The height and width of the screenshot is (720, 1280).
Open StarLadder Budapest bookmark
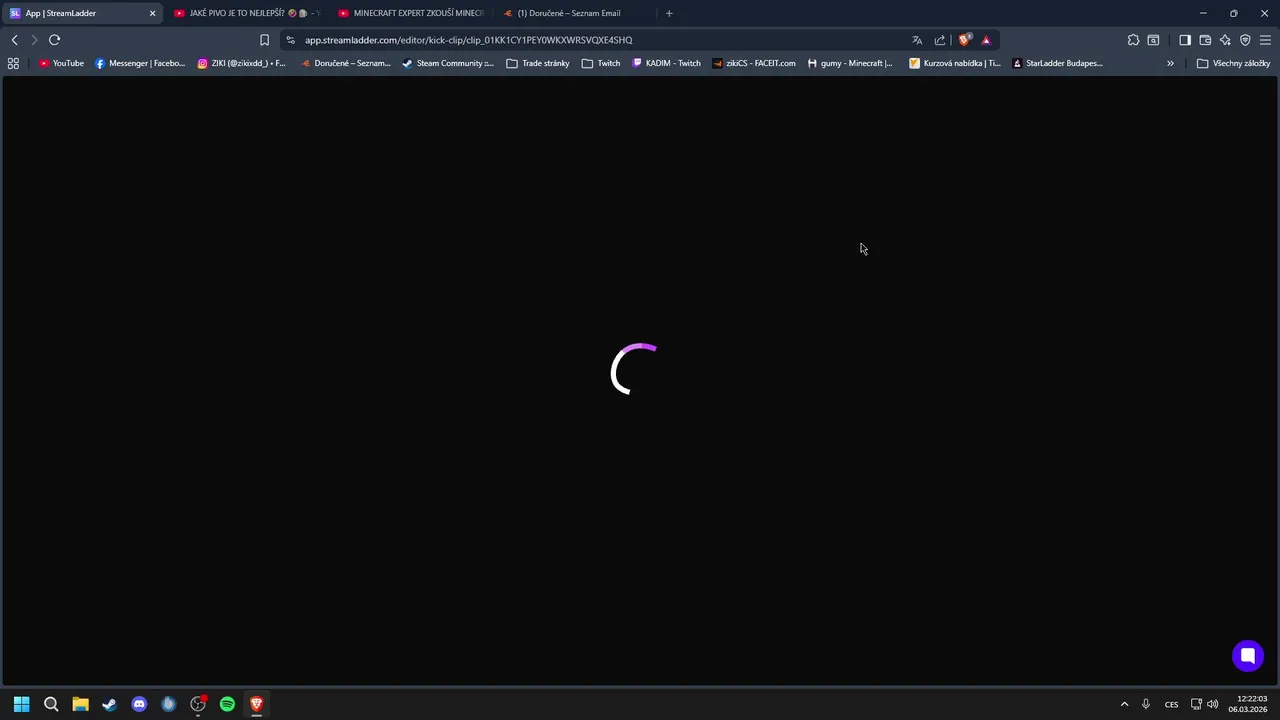(1058, 63)
